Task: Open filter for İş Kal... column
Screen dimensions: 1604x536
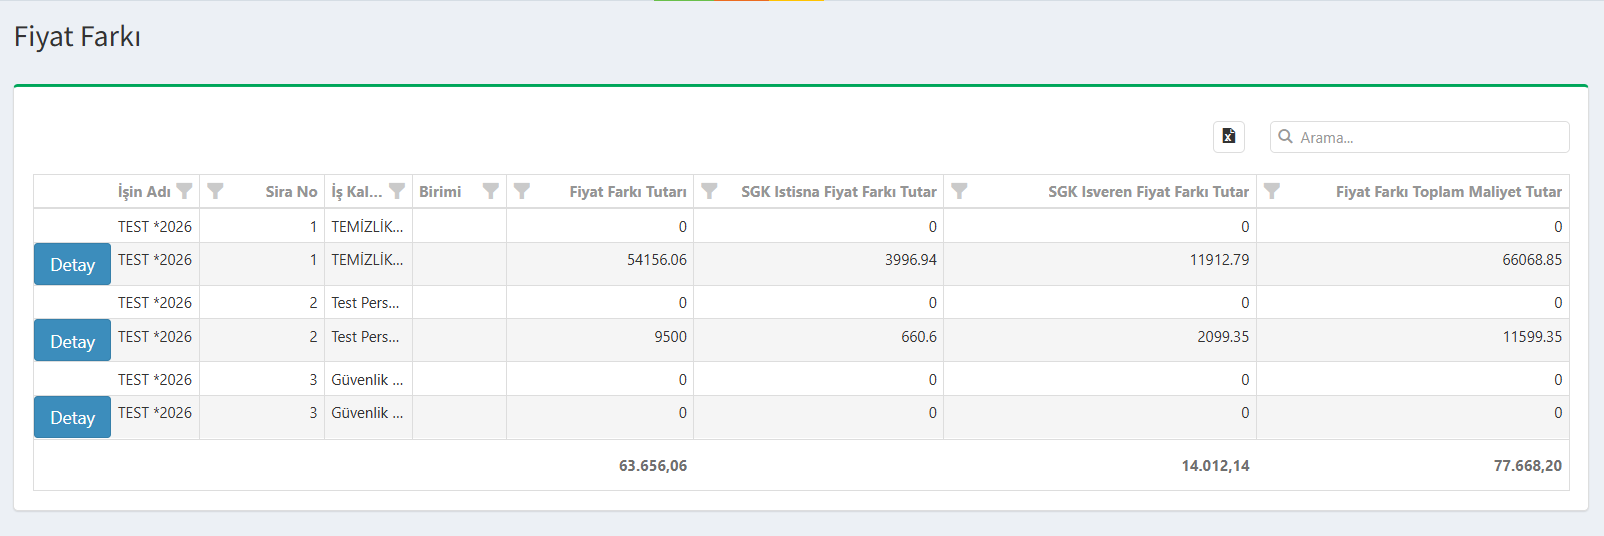Action: (397, 191)
